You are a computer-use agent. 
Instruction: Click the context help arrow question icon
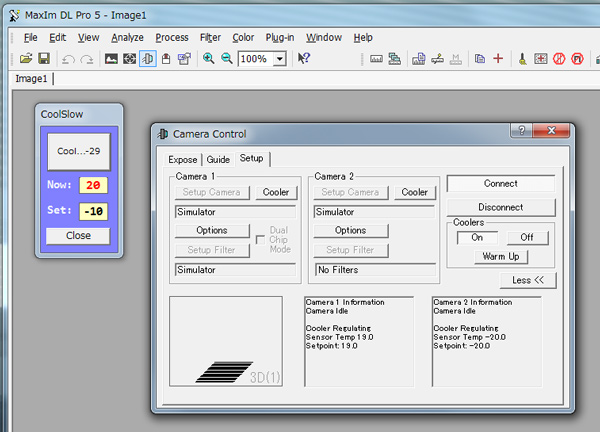point(304,58)
